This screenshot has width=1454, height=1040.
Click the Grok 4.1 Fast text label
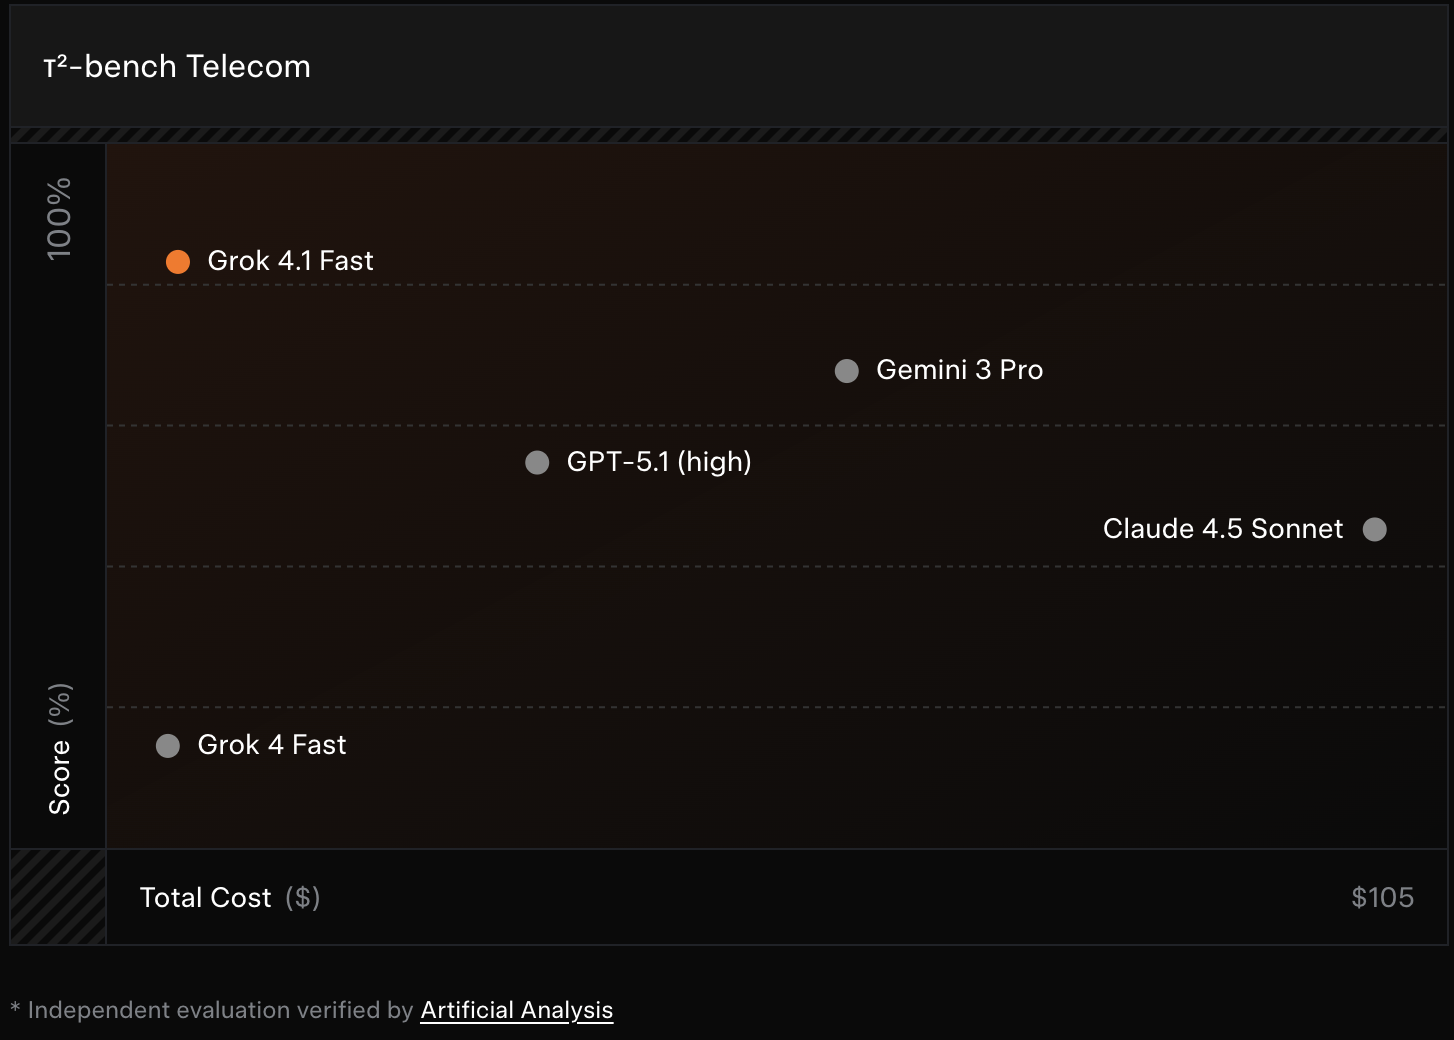click(x=290, y=261)
